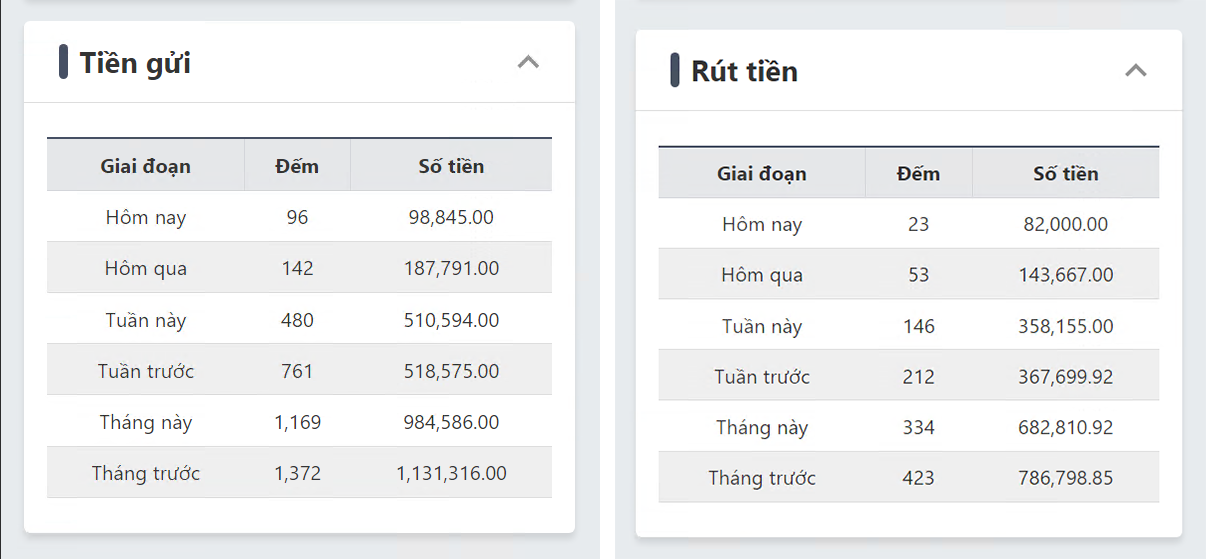1206x559 pixels.
Task: Collapse the Tiền gửi panel
Action: pos(528,62)
